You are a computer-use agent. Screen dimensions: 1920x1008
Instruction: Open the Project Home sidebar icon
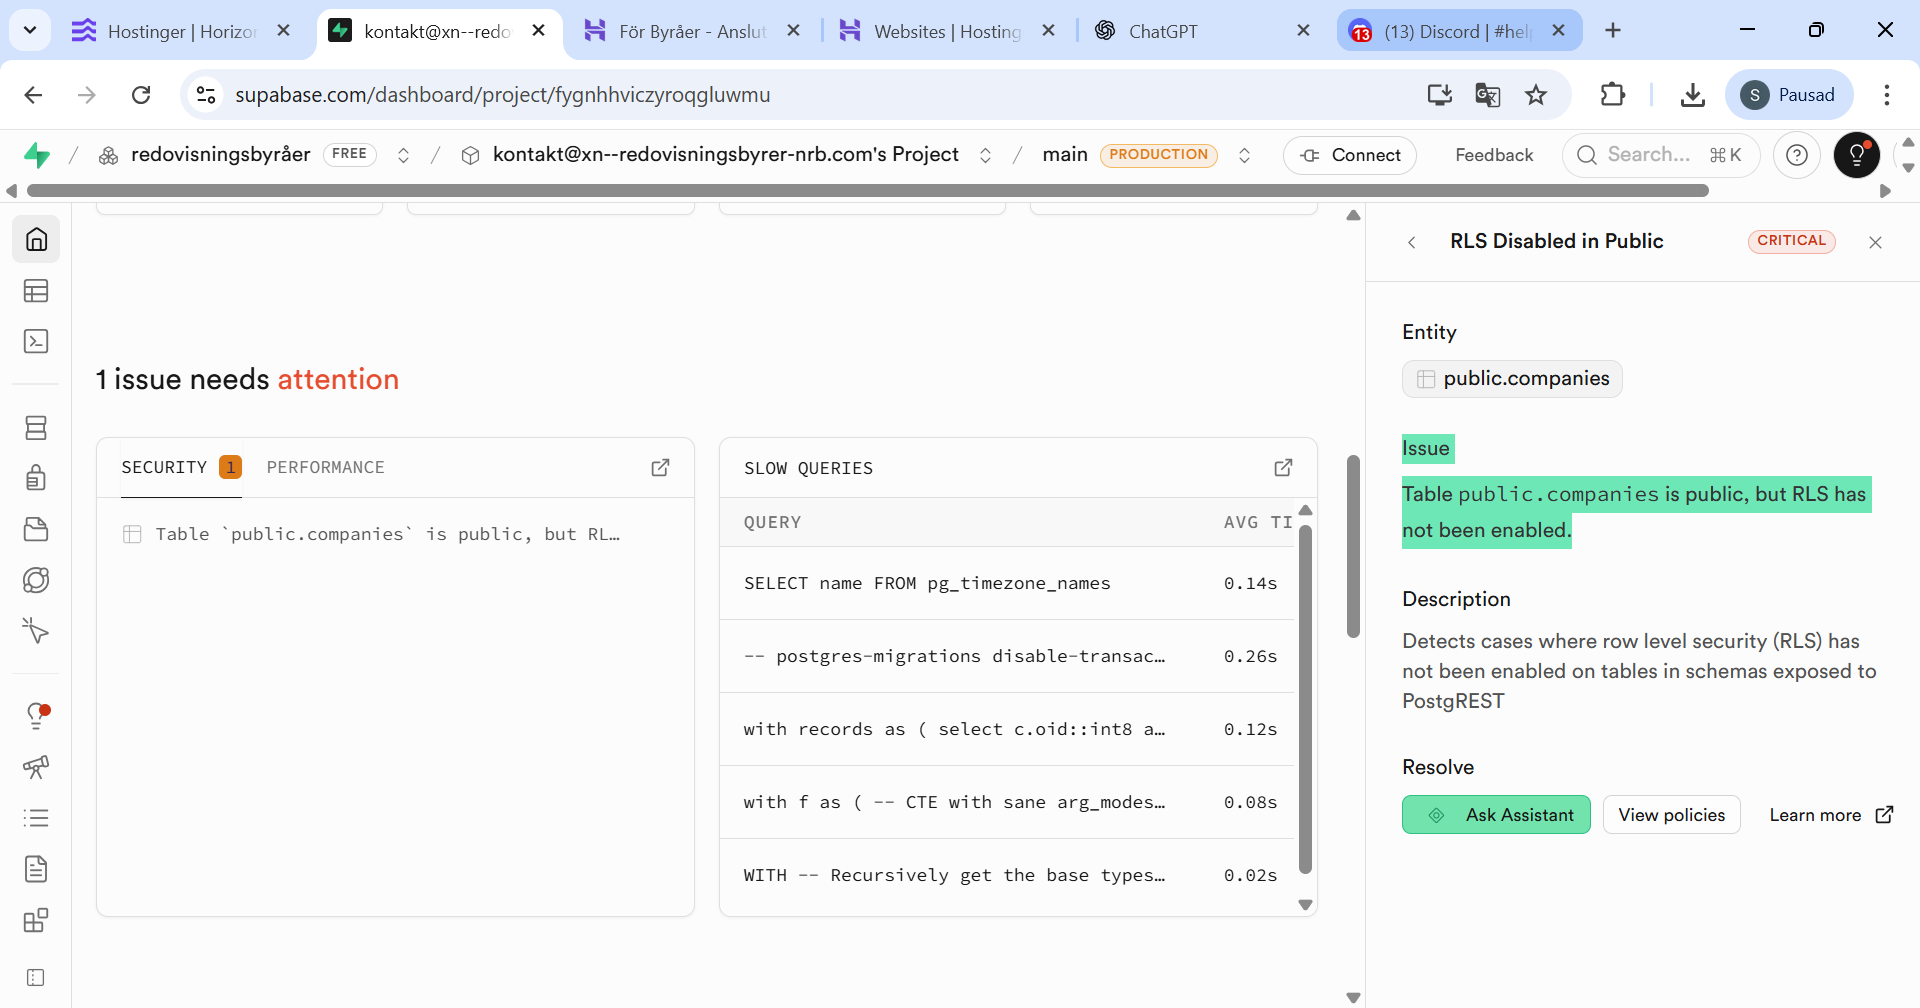click(36, 240)
